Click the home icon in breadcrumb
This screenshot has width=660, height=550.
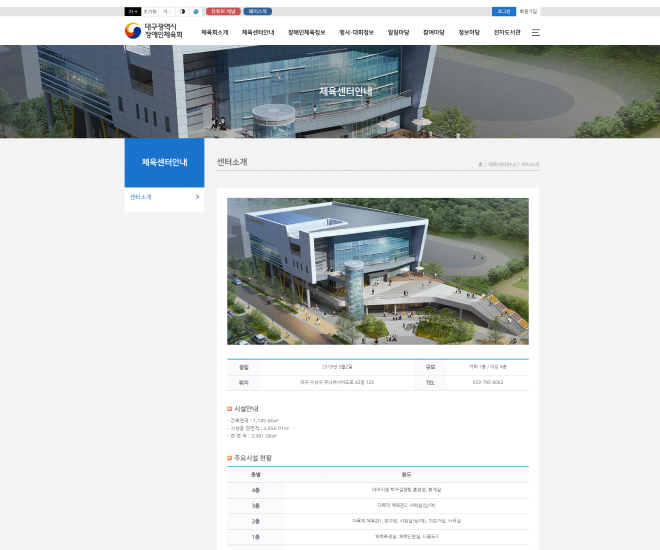[481, 164]
